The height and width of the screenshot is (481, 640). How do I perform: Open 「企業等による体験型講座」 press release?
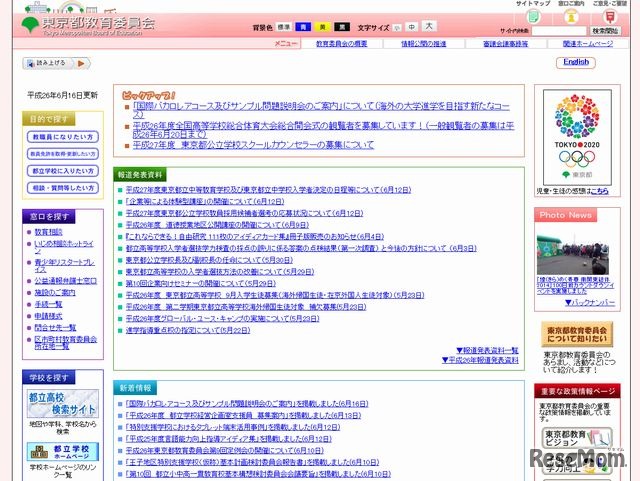point(205,201)
